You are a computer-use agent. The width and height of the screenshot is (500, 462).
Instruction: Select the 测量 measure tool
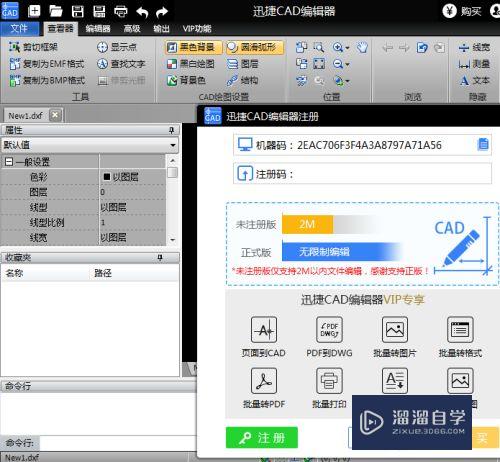pyautogui.click(x=474, y=64)
